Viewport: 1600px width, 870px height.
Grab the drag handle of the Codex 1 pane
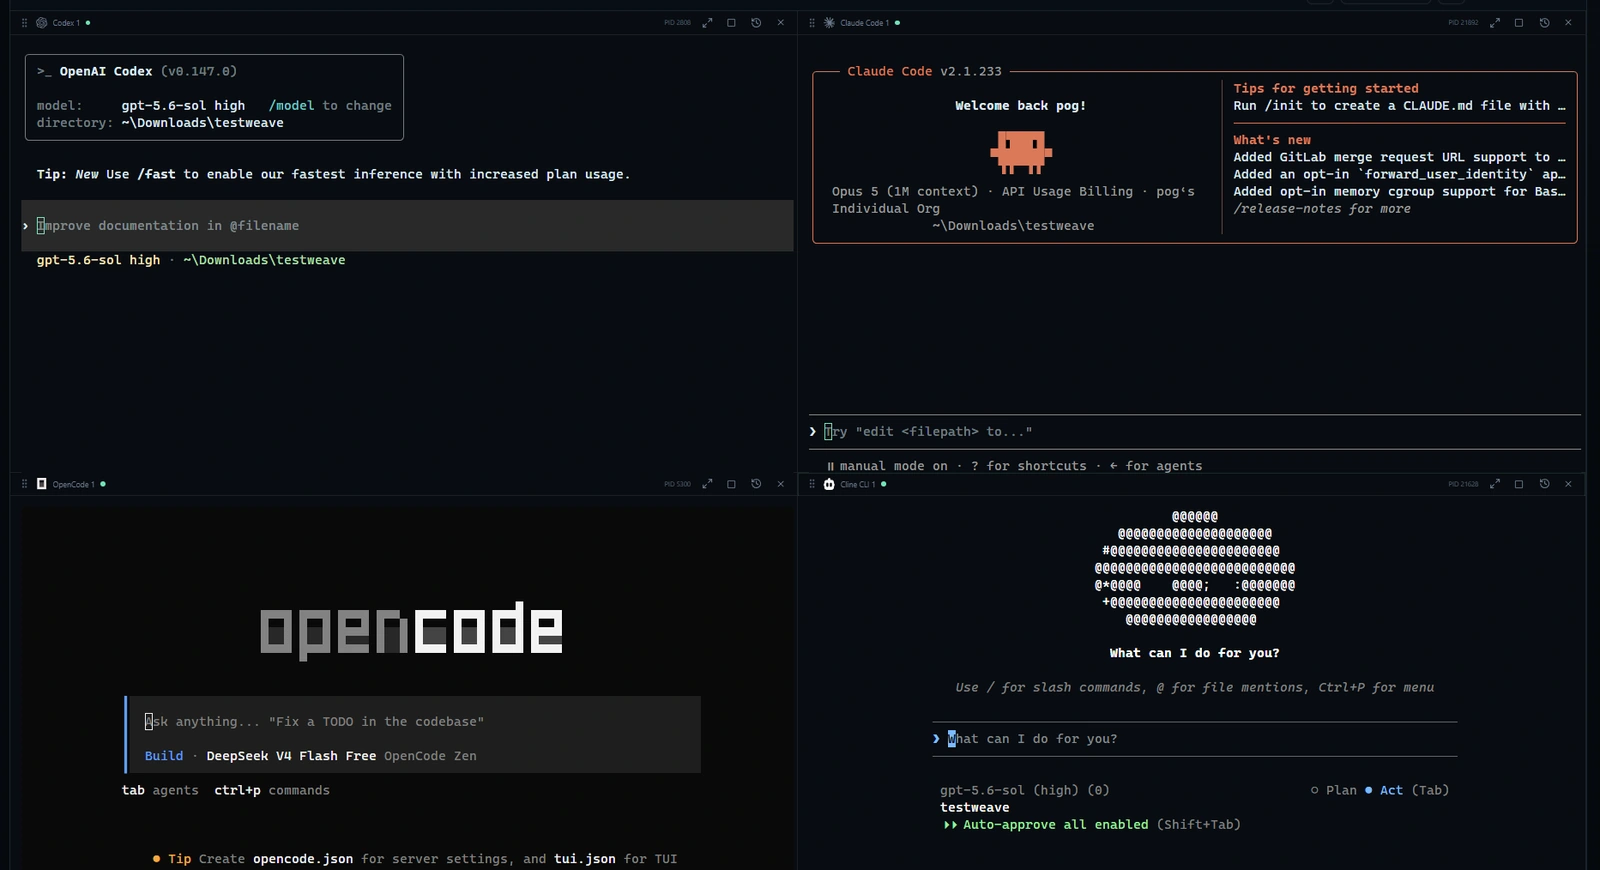[25, 22]
